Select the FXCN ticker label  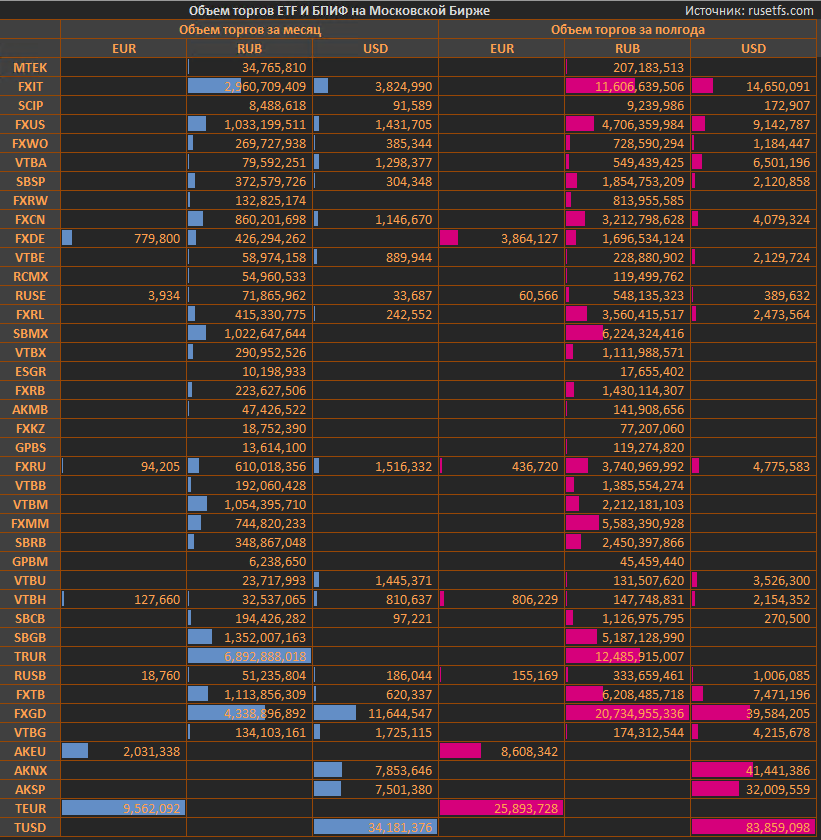[30, 220]
